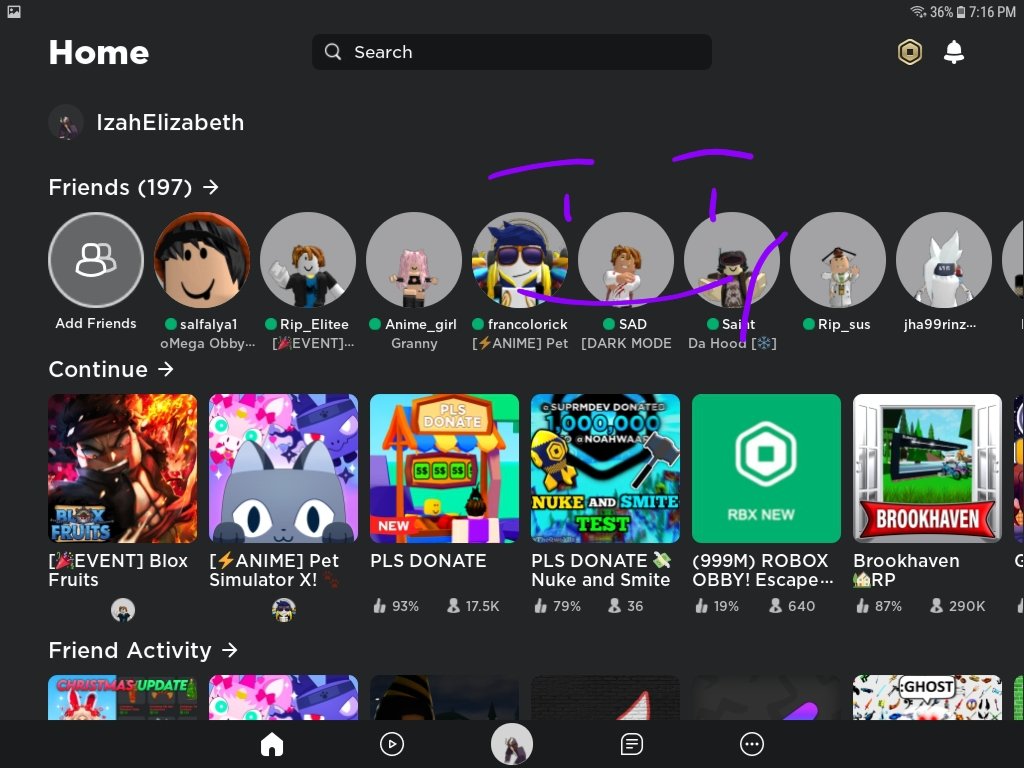The image size is (1024, 768).
Task: Click the 'PLS DONATE' title text
Action: (428, 561)
